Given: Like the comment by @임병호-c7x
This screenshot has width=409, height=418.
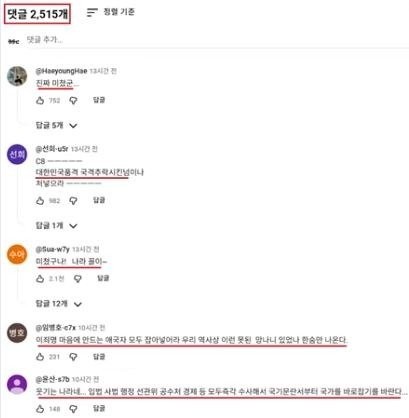Looking at the screenshot, I should [x=40, y=357].
